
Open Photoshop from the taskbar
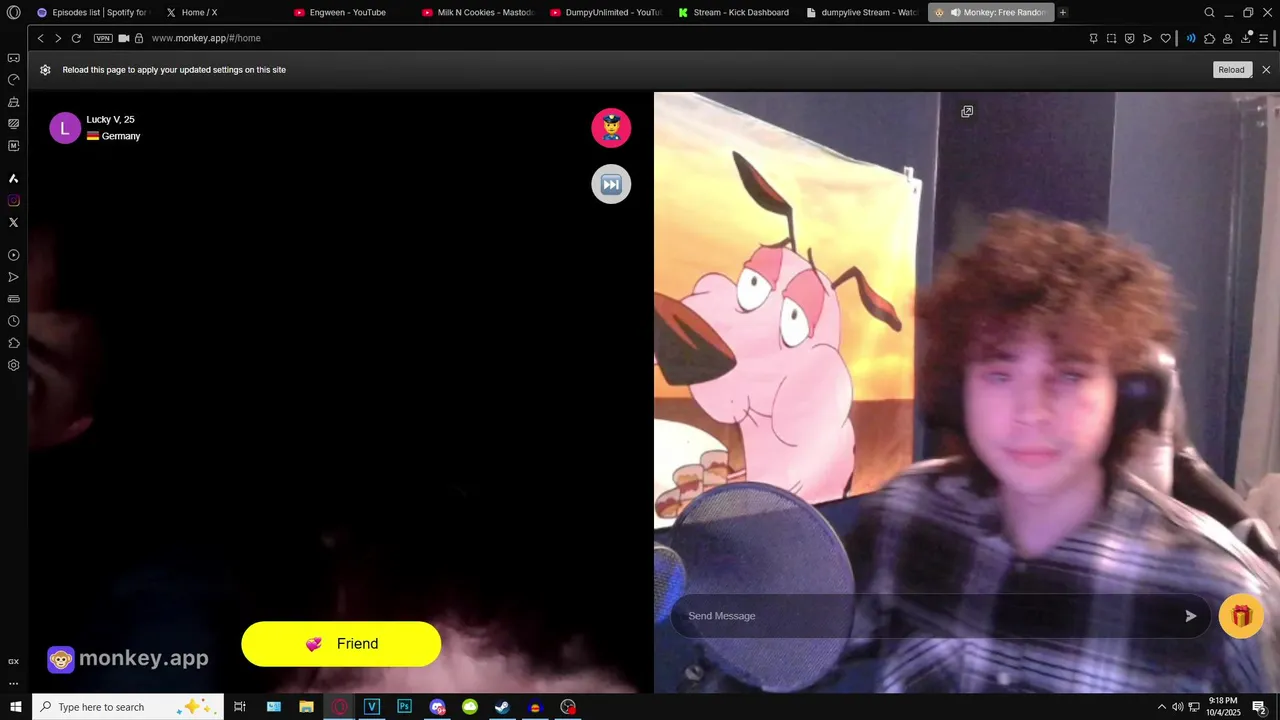404,707
